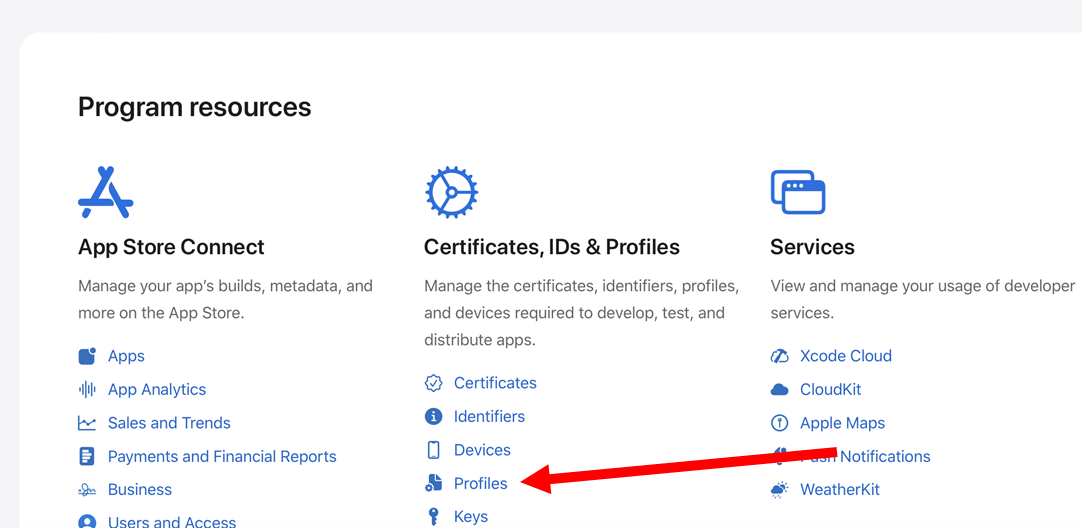Click the Certificates gear logo icon

pos(451,193)
